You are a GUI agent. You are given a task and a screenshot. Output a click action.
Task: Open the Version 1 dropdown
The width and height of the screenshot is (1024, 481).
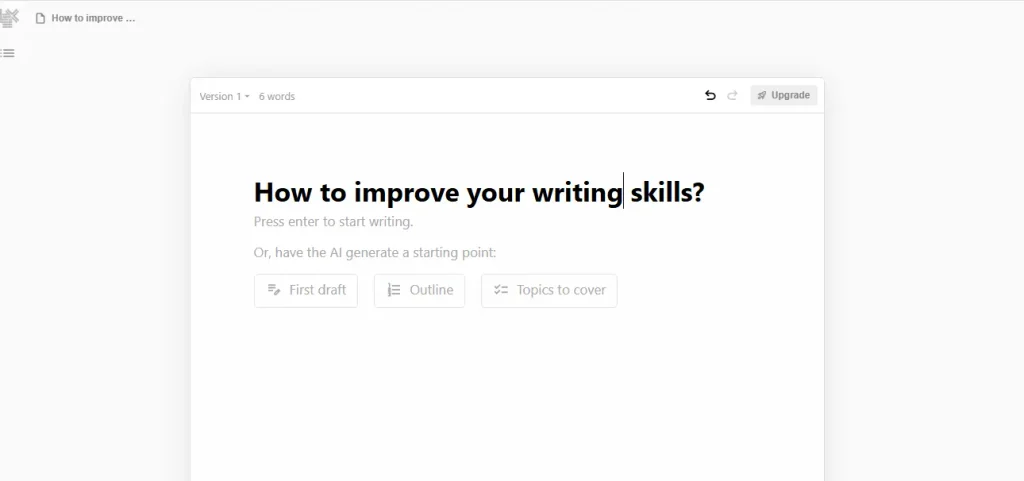[x=224, y=97]
